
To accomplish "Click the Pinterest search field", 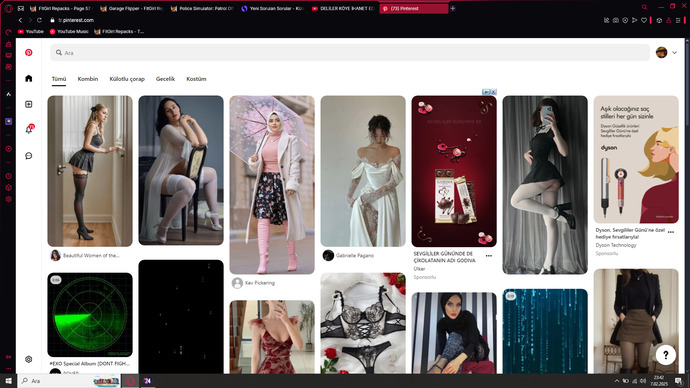I will click(350, 53).
